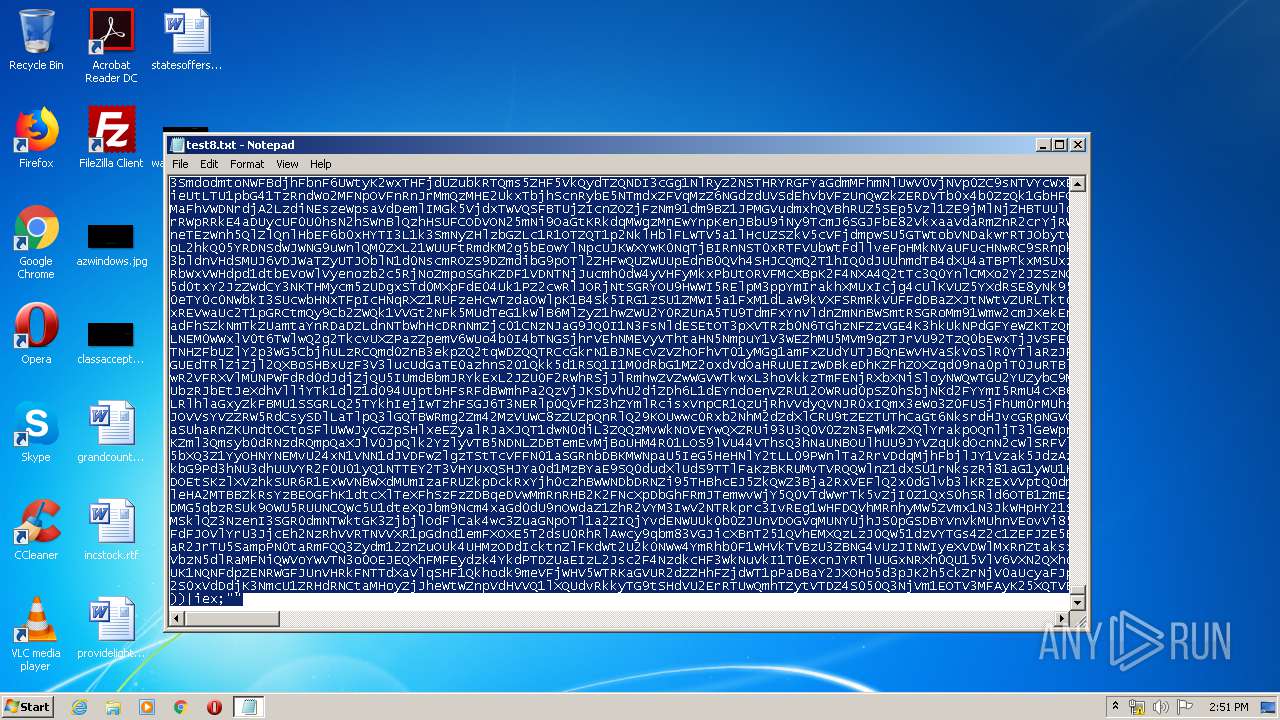This screenshot has height=720, width=1280.
Task: Launch Opera from the desktop
Action: point(36,334)
